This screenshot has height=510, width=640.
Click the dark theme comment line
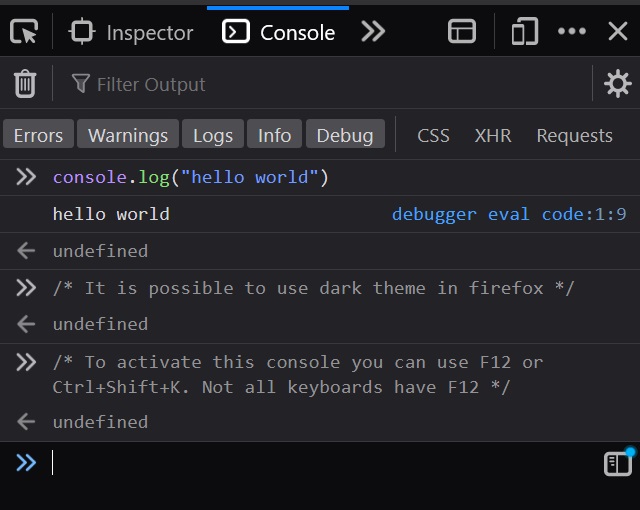click(x=313, y=288)
